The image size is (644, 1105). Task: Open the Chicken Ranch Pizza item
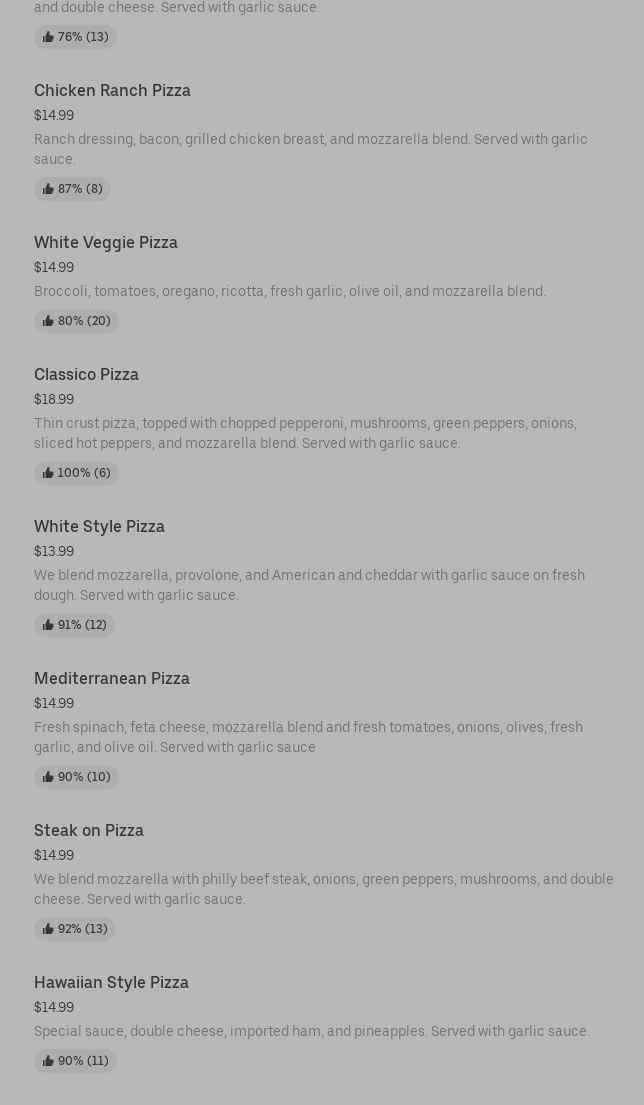point(112,90)
